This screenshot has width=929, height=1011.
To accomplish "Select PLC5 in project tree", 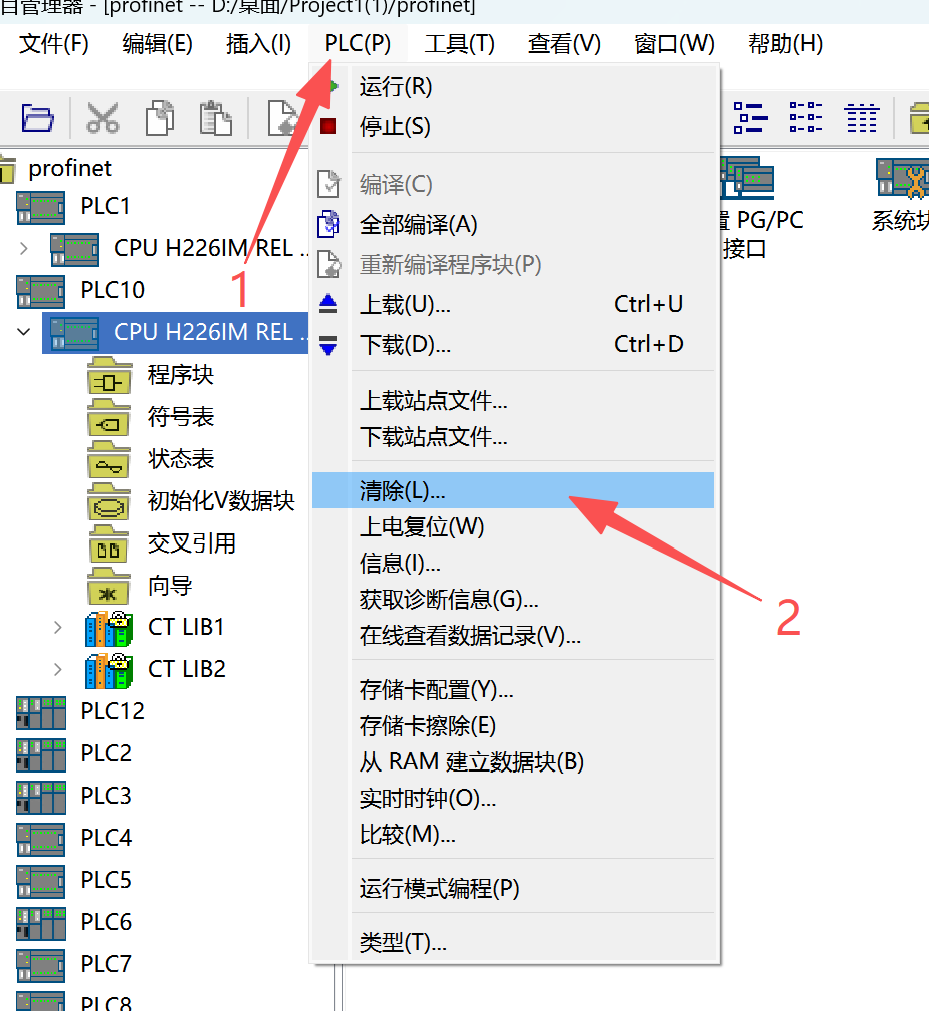I will [106, 879].
